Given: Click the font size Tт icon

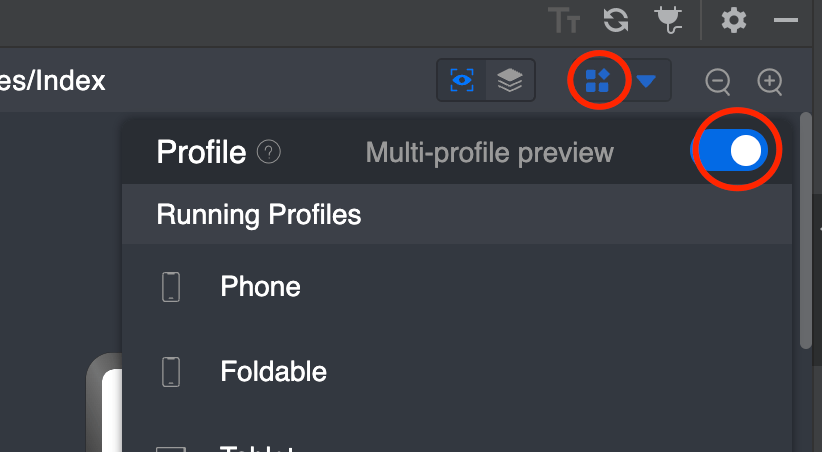Looking at the screenshot, I should tap(564, 20).
